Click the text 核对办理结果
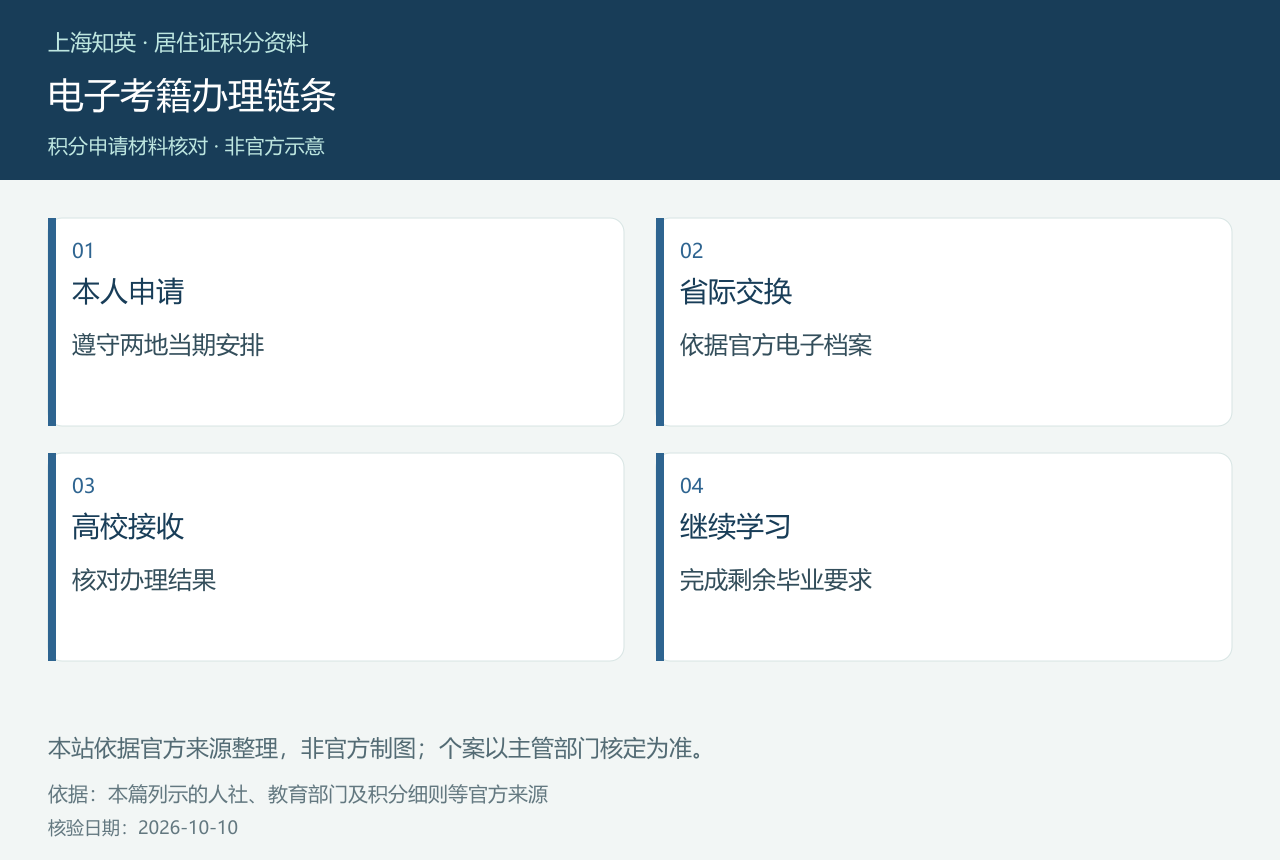The image size is (1280, 860). 144,580
